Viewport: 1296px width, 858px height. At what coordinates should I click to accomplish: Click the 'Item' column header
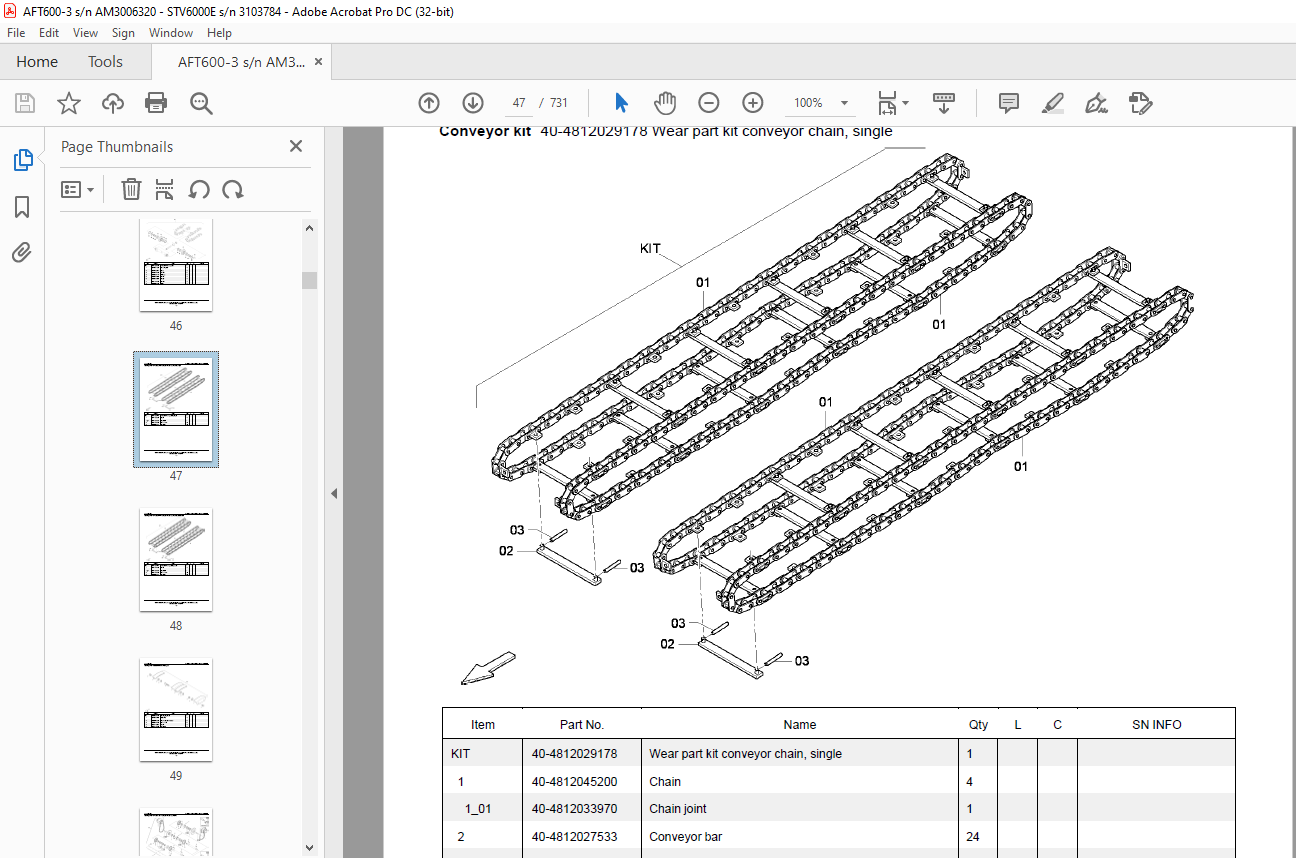coord(483,725)
